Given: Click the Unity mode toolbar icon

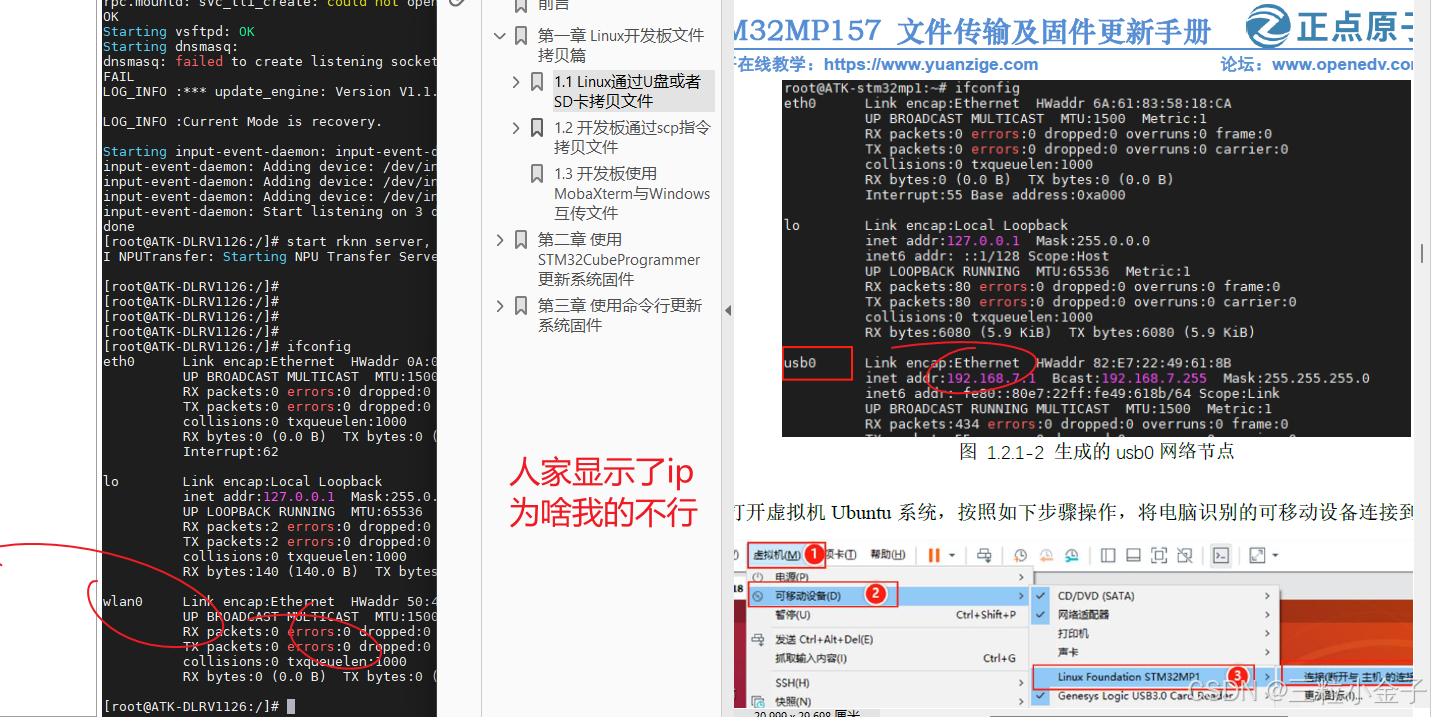Looking at the screenshot, I should [x=1185, y=555].
